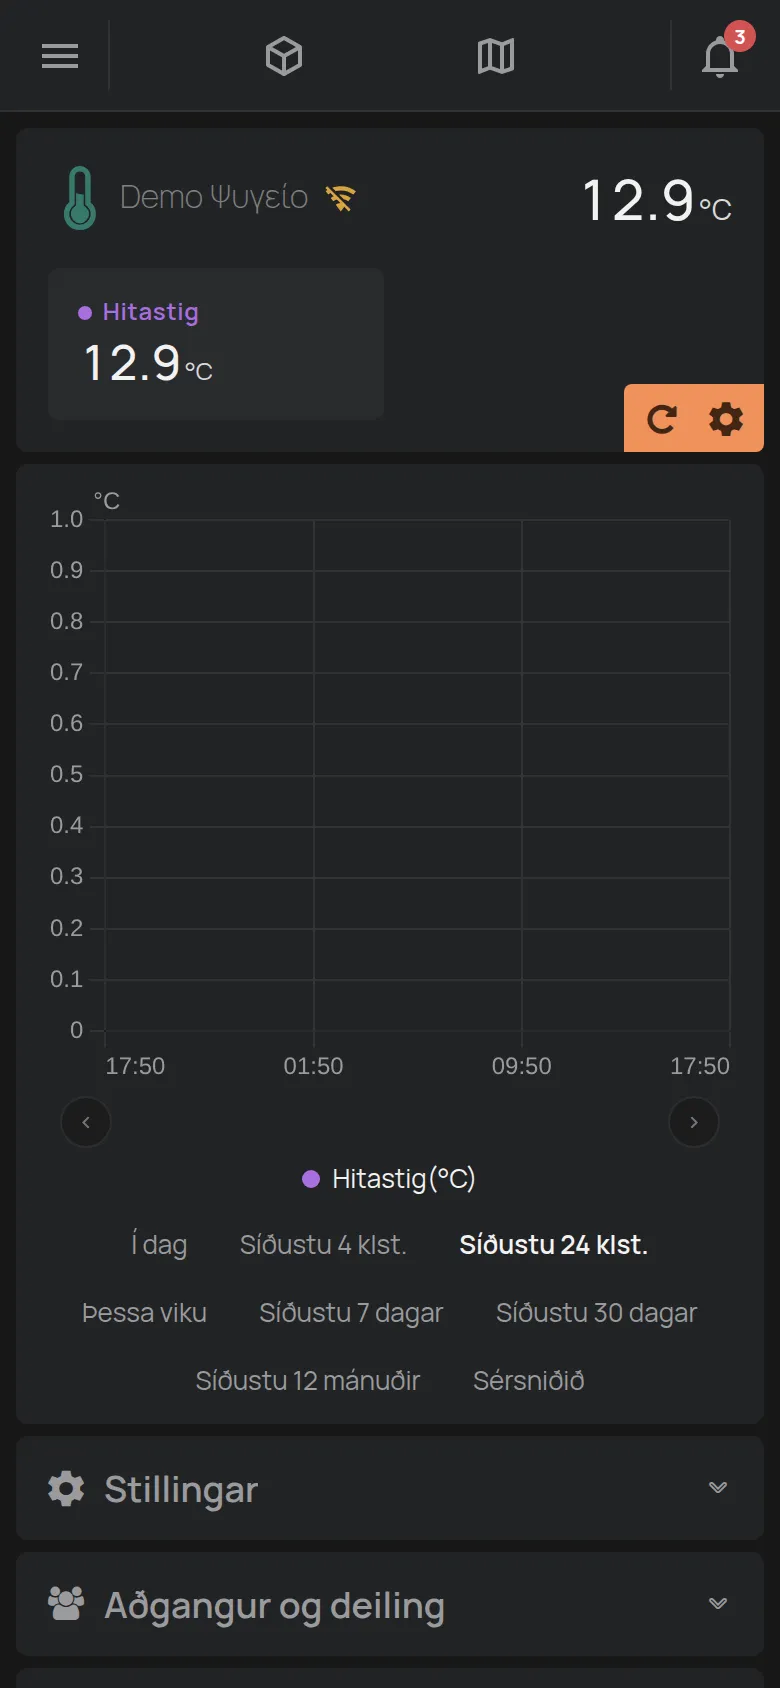Click the Stillingar gear icon
The image size is (780, 1688).
pyautogui.click(x=66, y=1488)
